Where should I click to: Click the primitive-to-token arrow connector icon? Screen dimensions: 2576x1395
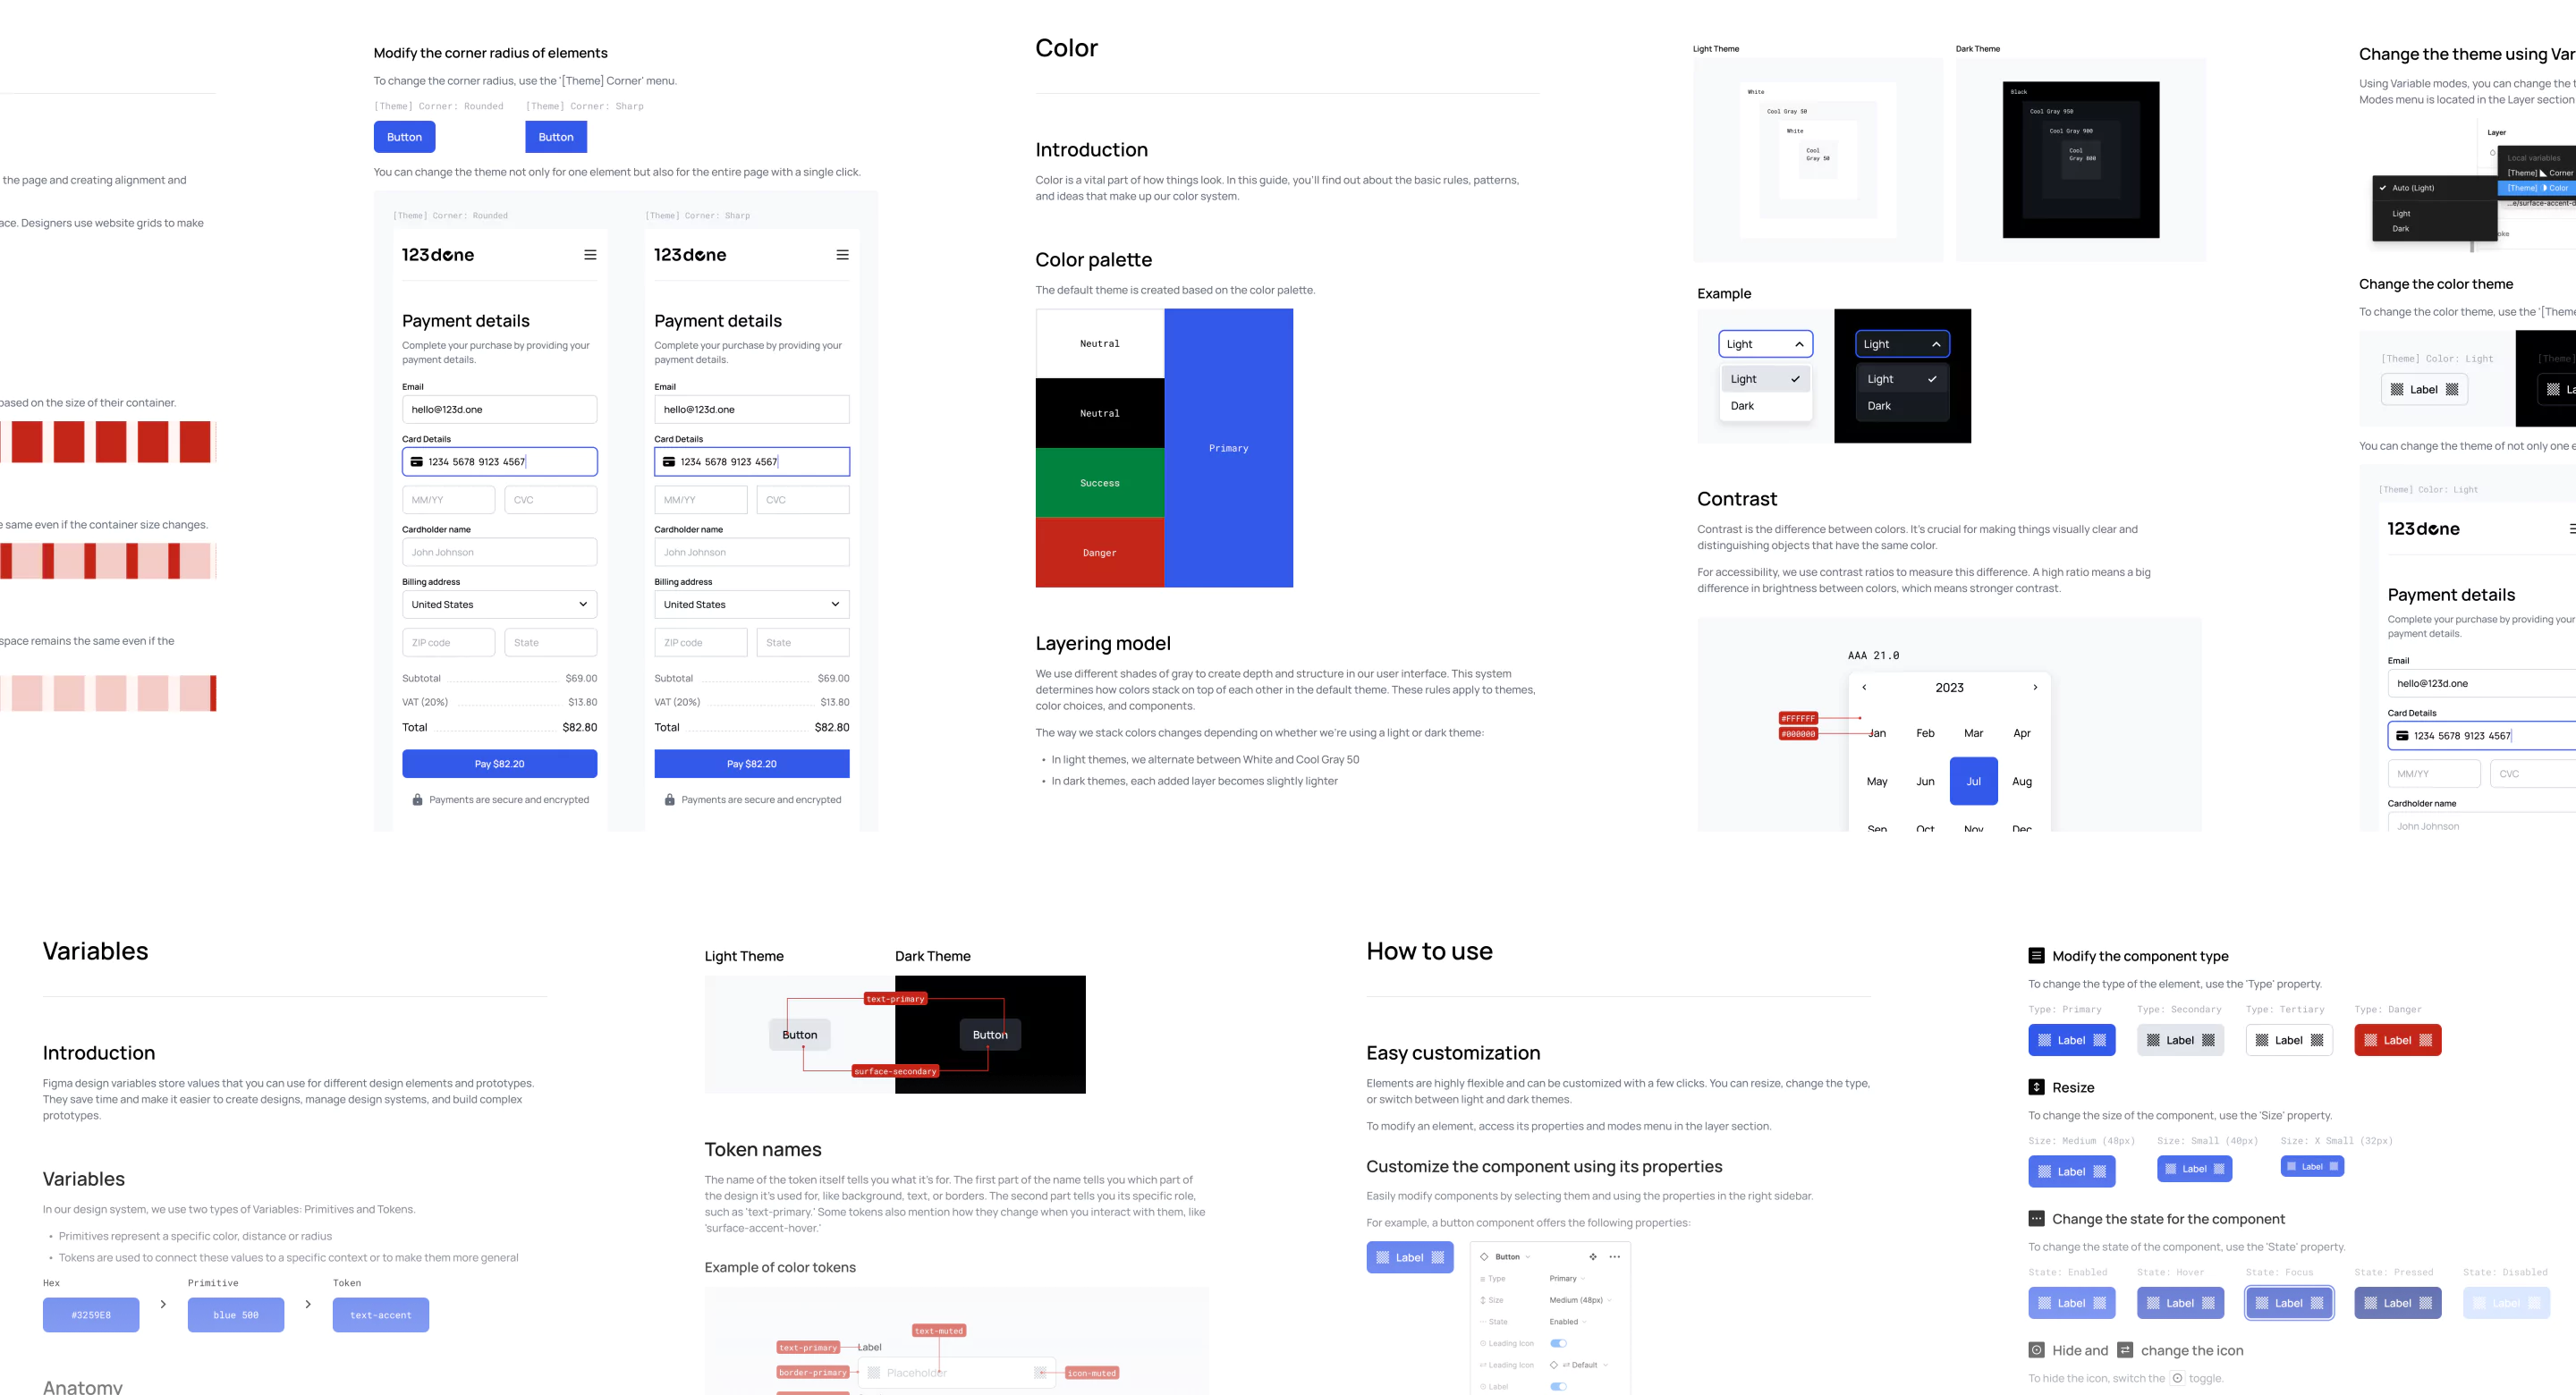point(306,1309)
